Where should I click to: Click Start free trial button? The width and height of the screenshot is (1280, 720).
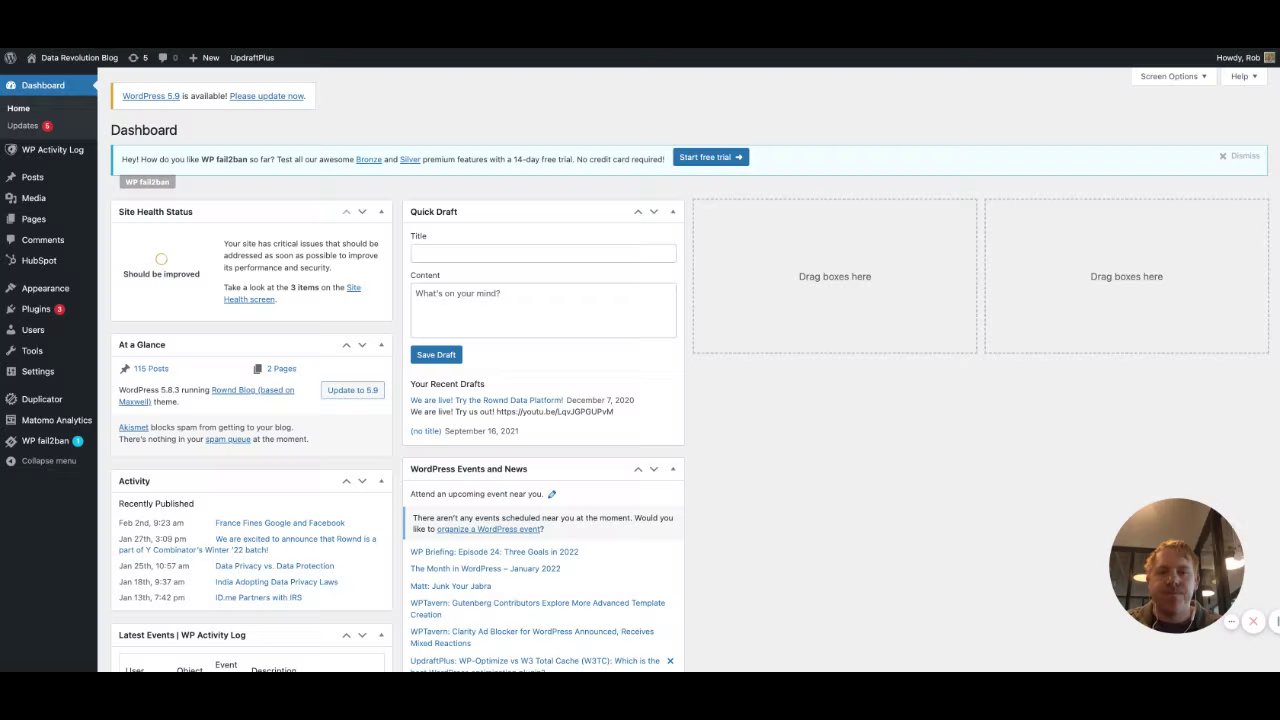tap(711, 157)
